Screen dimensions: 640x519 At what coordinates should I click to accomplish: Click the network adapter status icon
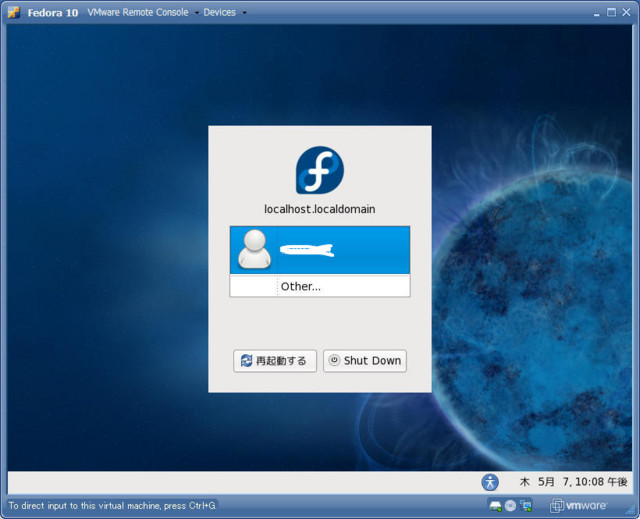(x=526, y=506)
